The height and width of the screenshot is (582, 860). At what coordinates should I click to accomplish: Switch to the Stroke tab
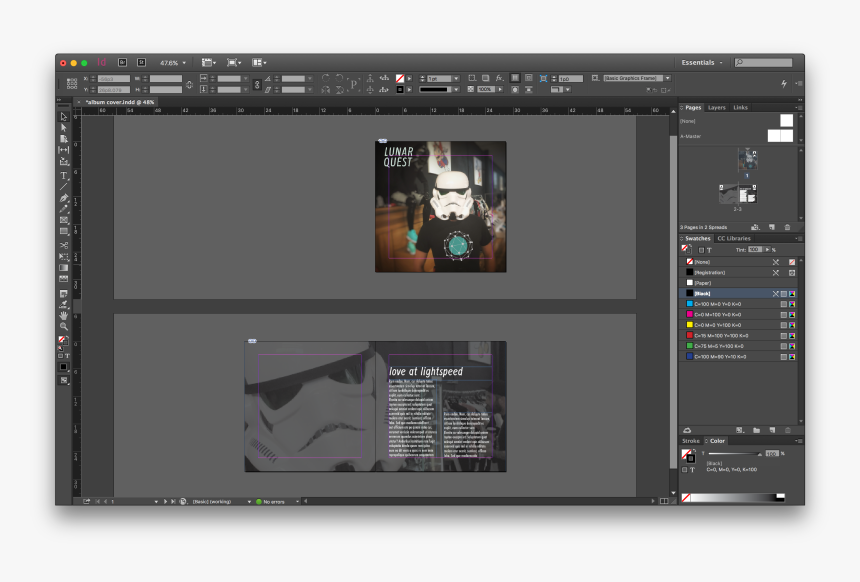pos(691,441)
